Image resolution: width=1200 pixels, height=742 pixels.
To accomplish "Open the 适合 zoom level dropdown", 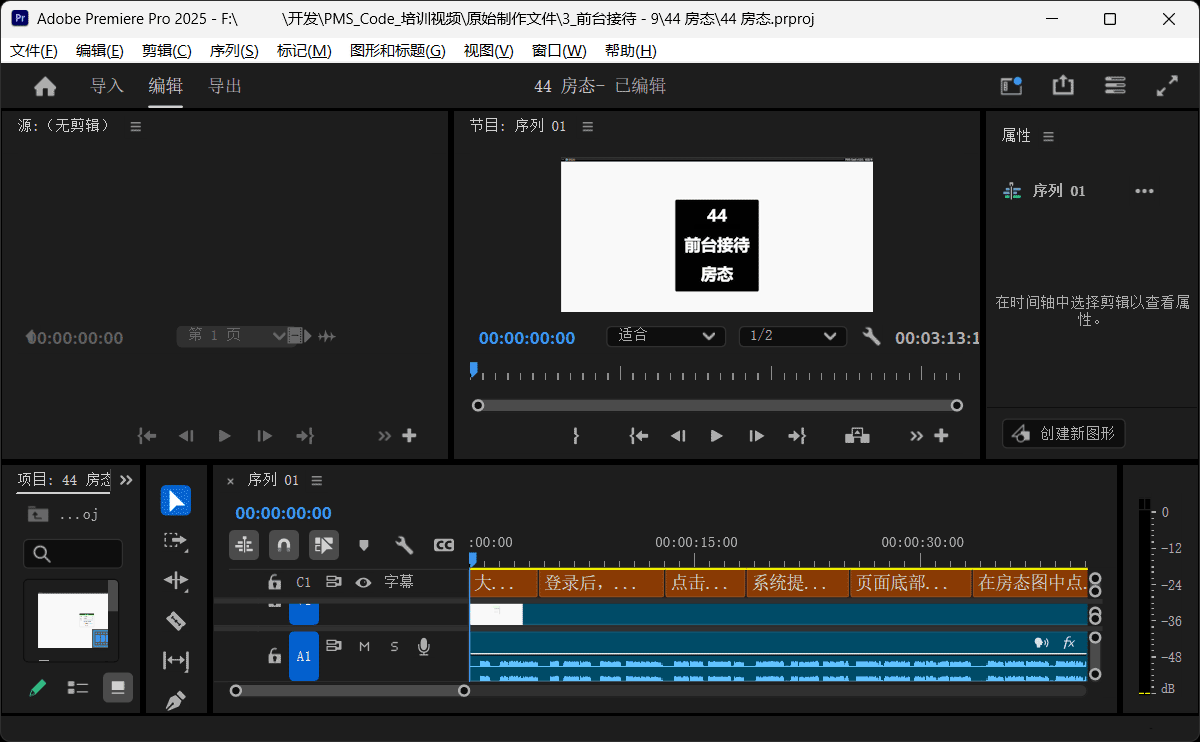I will coord(666,336).
